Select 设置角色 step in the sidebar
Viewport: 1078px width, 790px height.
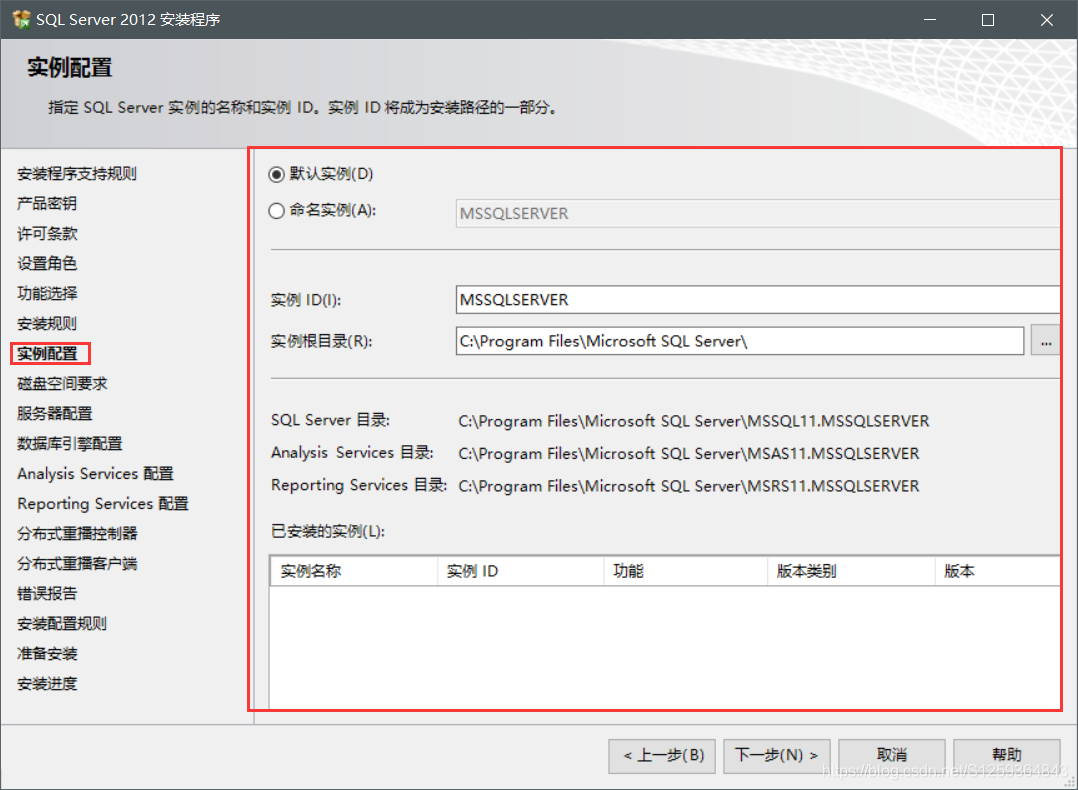tap(47, 263)
